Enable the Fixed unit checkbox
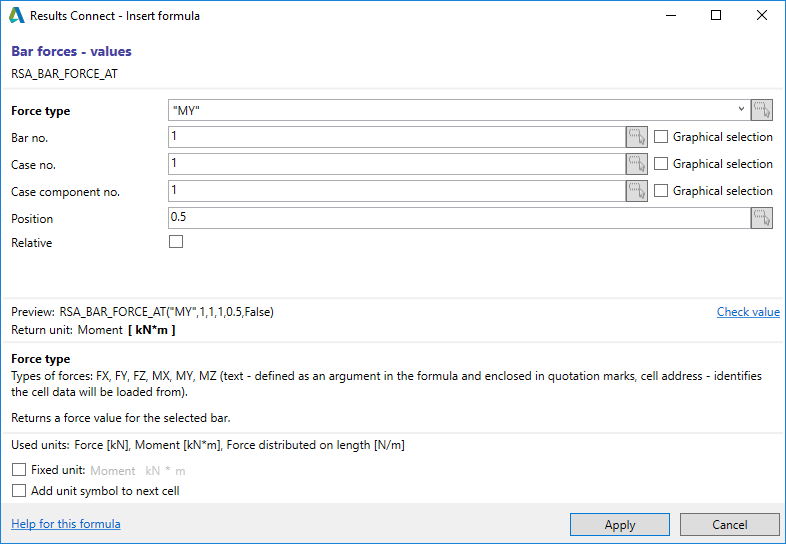 point(18,470)
